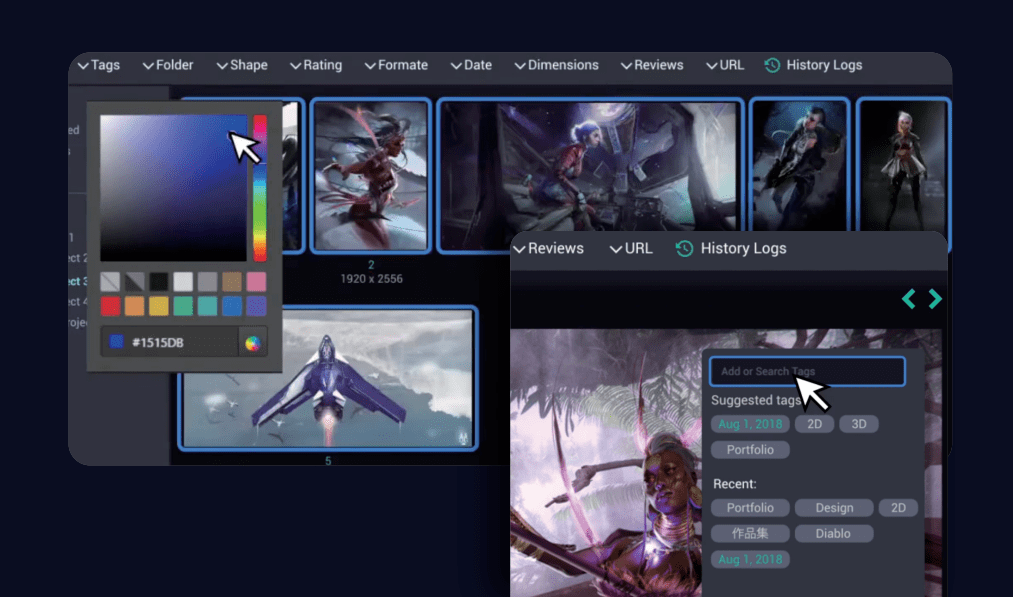Add the suggested 3D tag

pyautogui.click(x=859, y=424)
